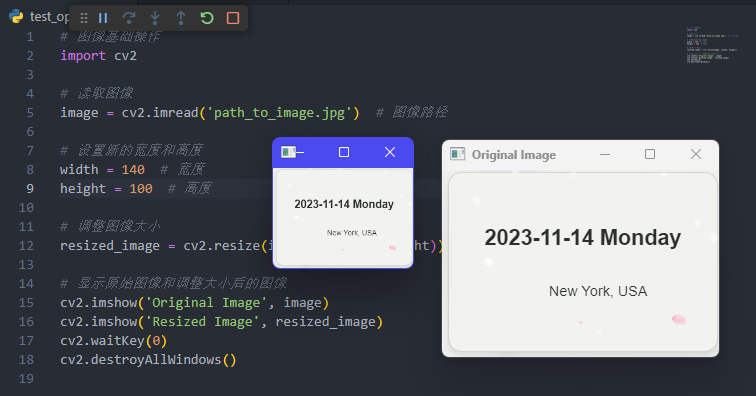Maximize the Original Image window

[x=650, y=154]
